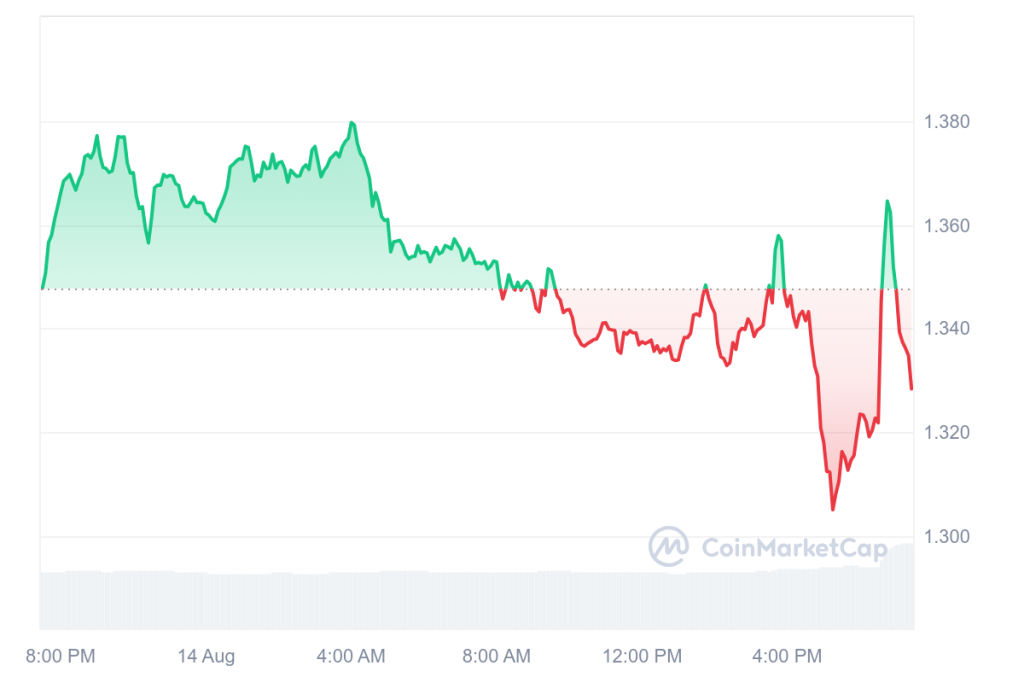This screenshot has width=1024, height=683.
Task: Select the 8:00 AM axis label
Action: pos(497,657)
